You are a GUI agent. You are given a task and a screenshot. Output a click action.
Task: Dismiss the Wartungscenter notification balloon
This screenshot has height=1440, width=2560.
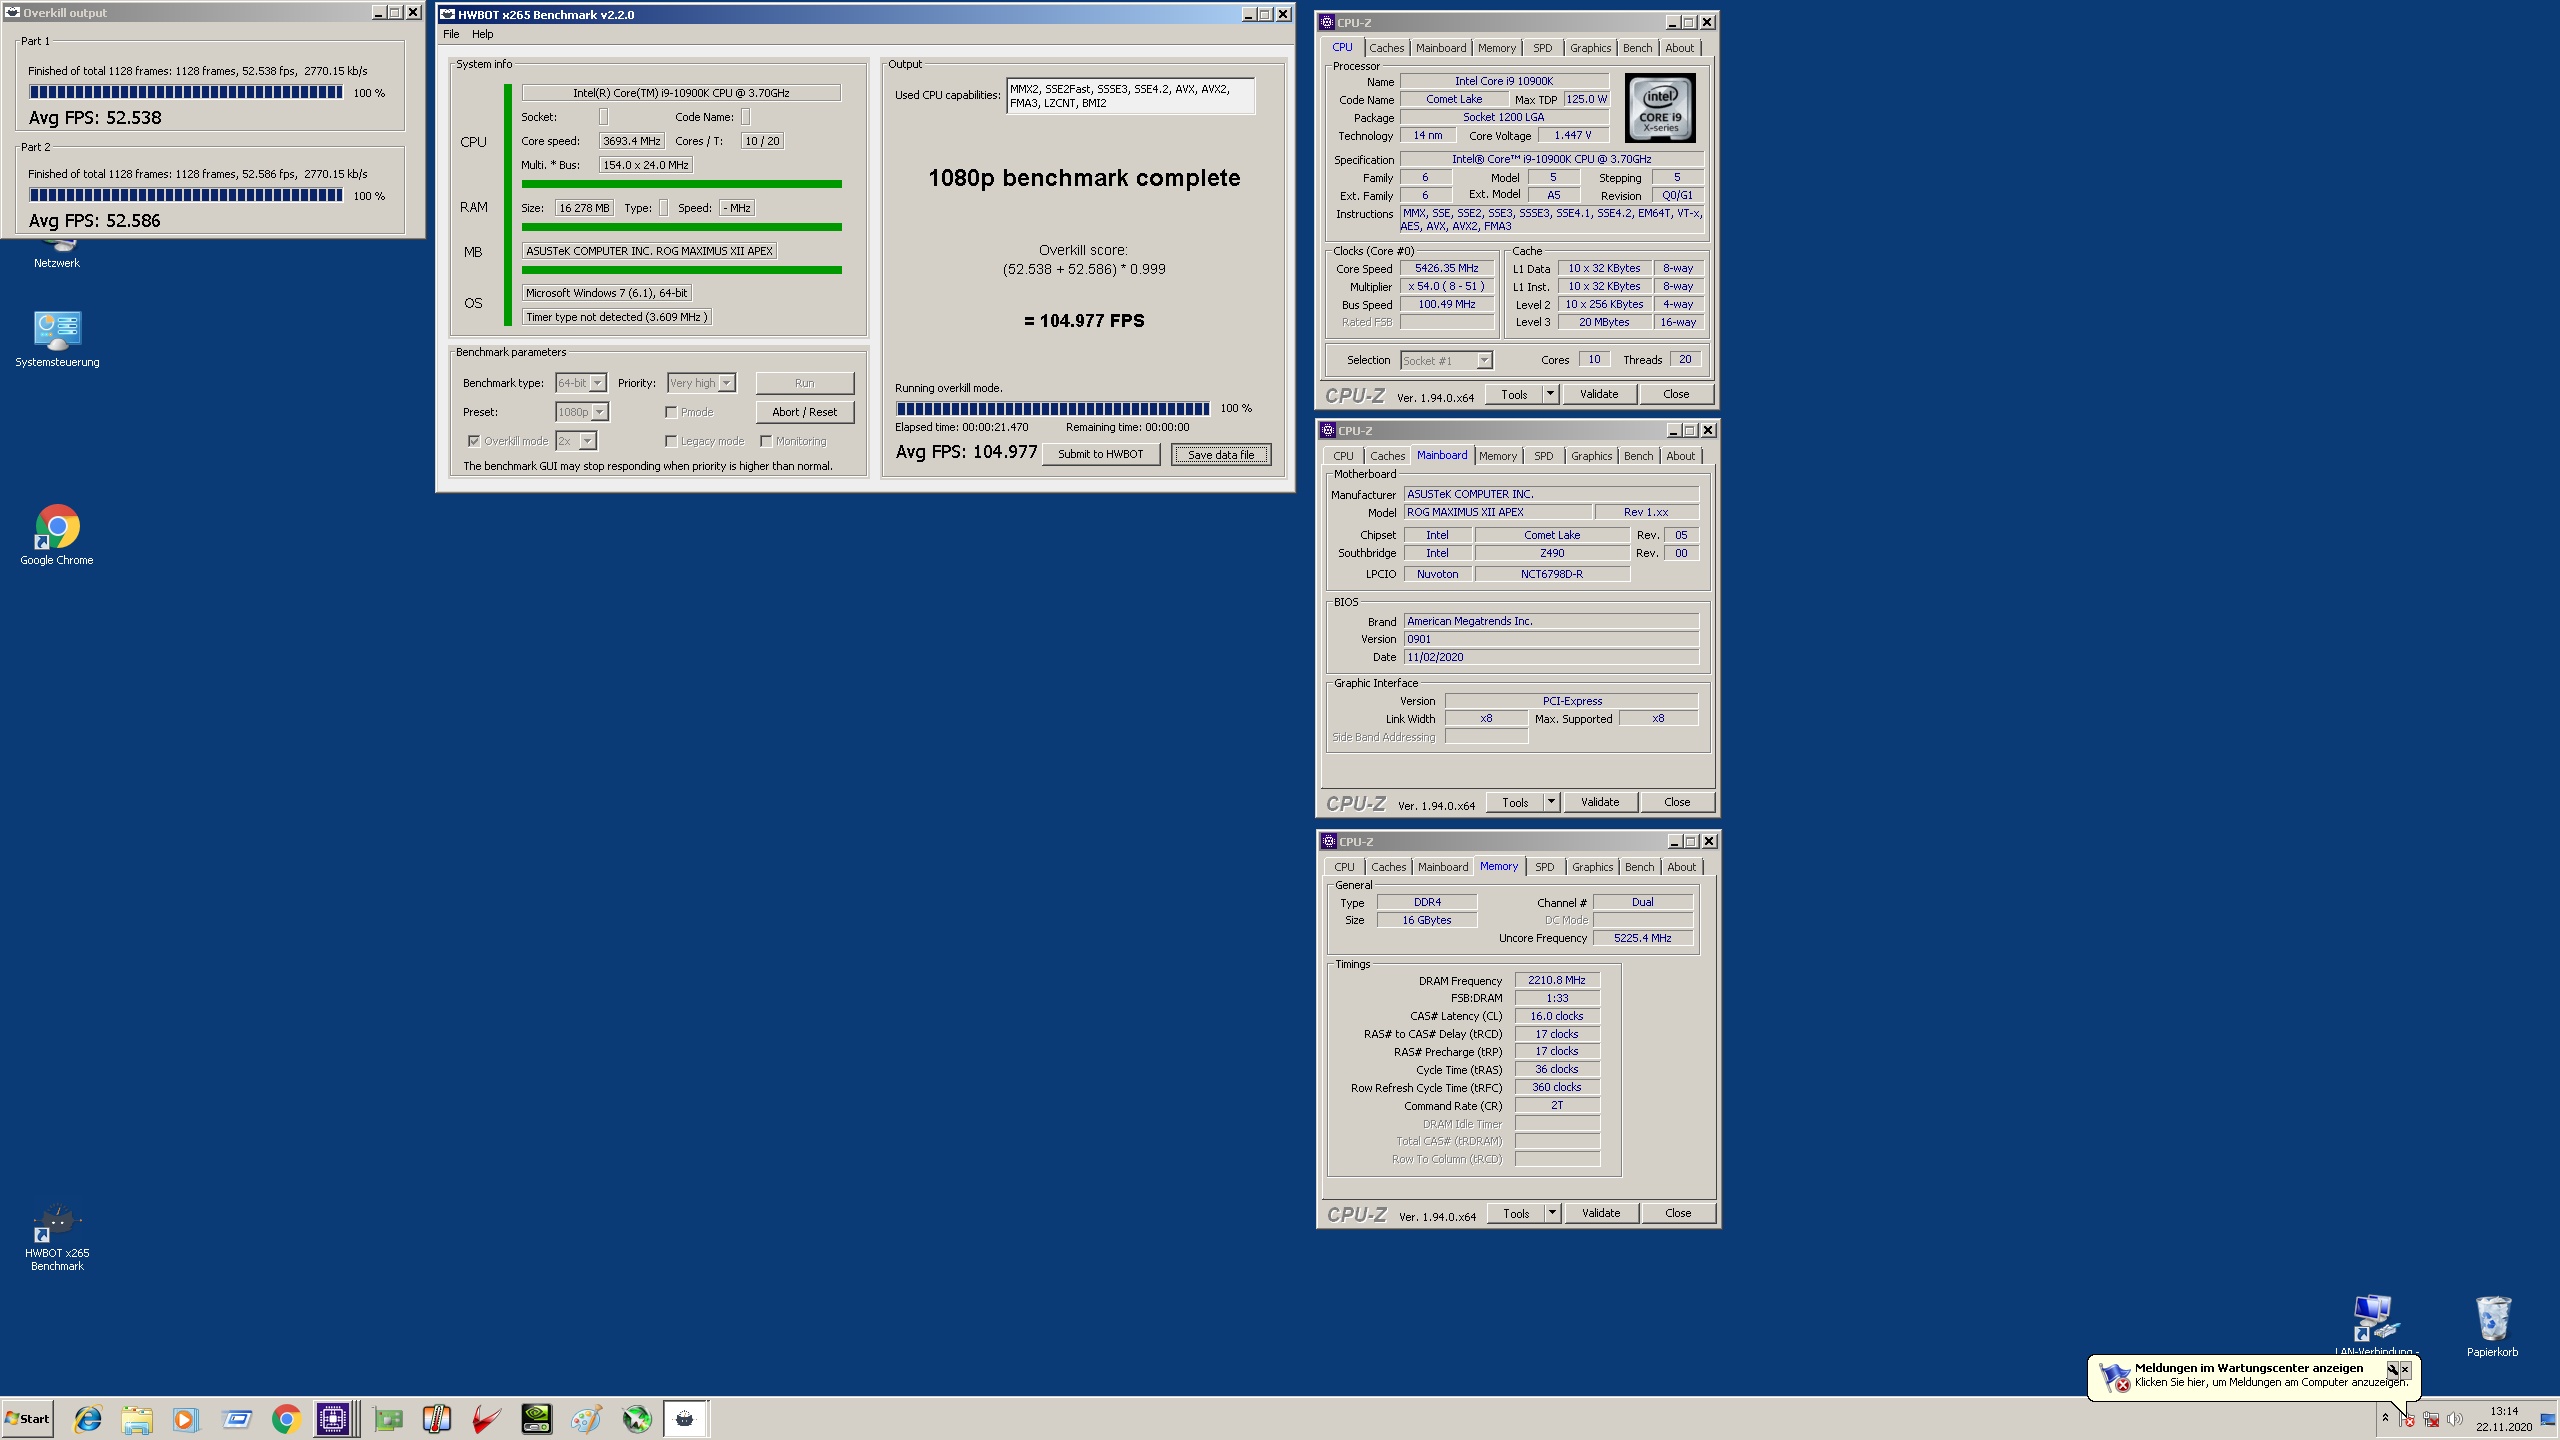point(2405,1369)
